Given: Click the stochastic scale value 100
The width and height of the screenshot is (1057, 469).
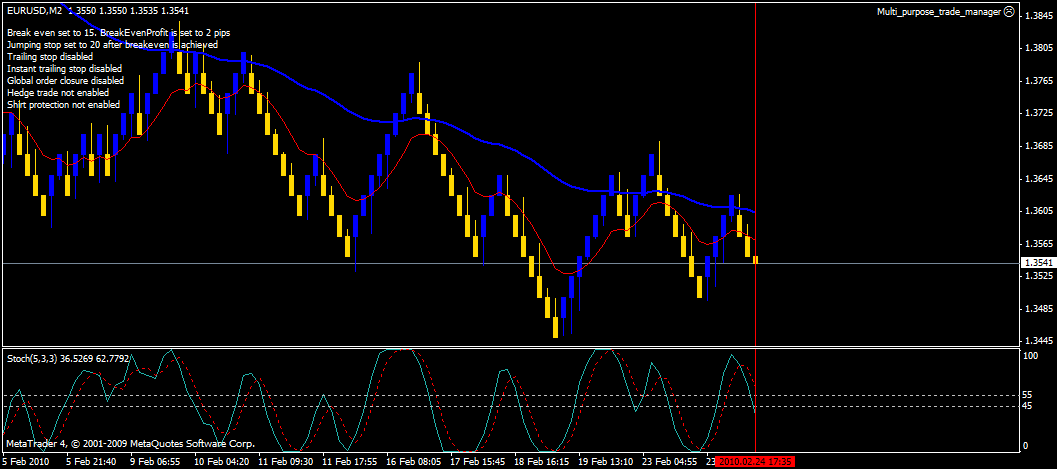Looking at the screenshot, I should point(1030,354).
